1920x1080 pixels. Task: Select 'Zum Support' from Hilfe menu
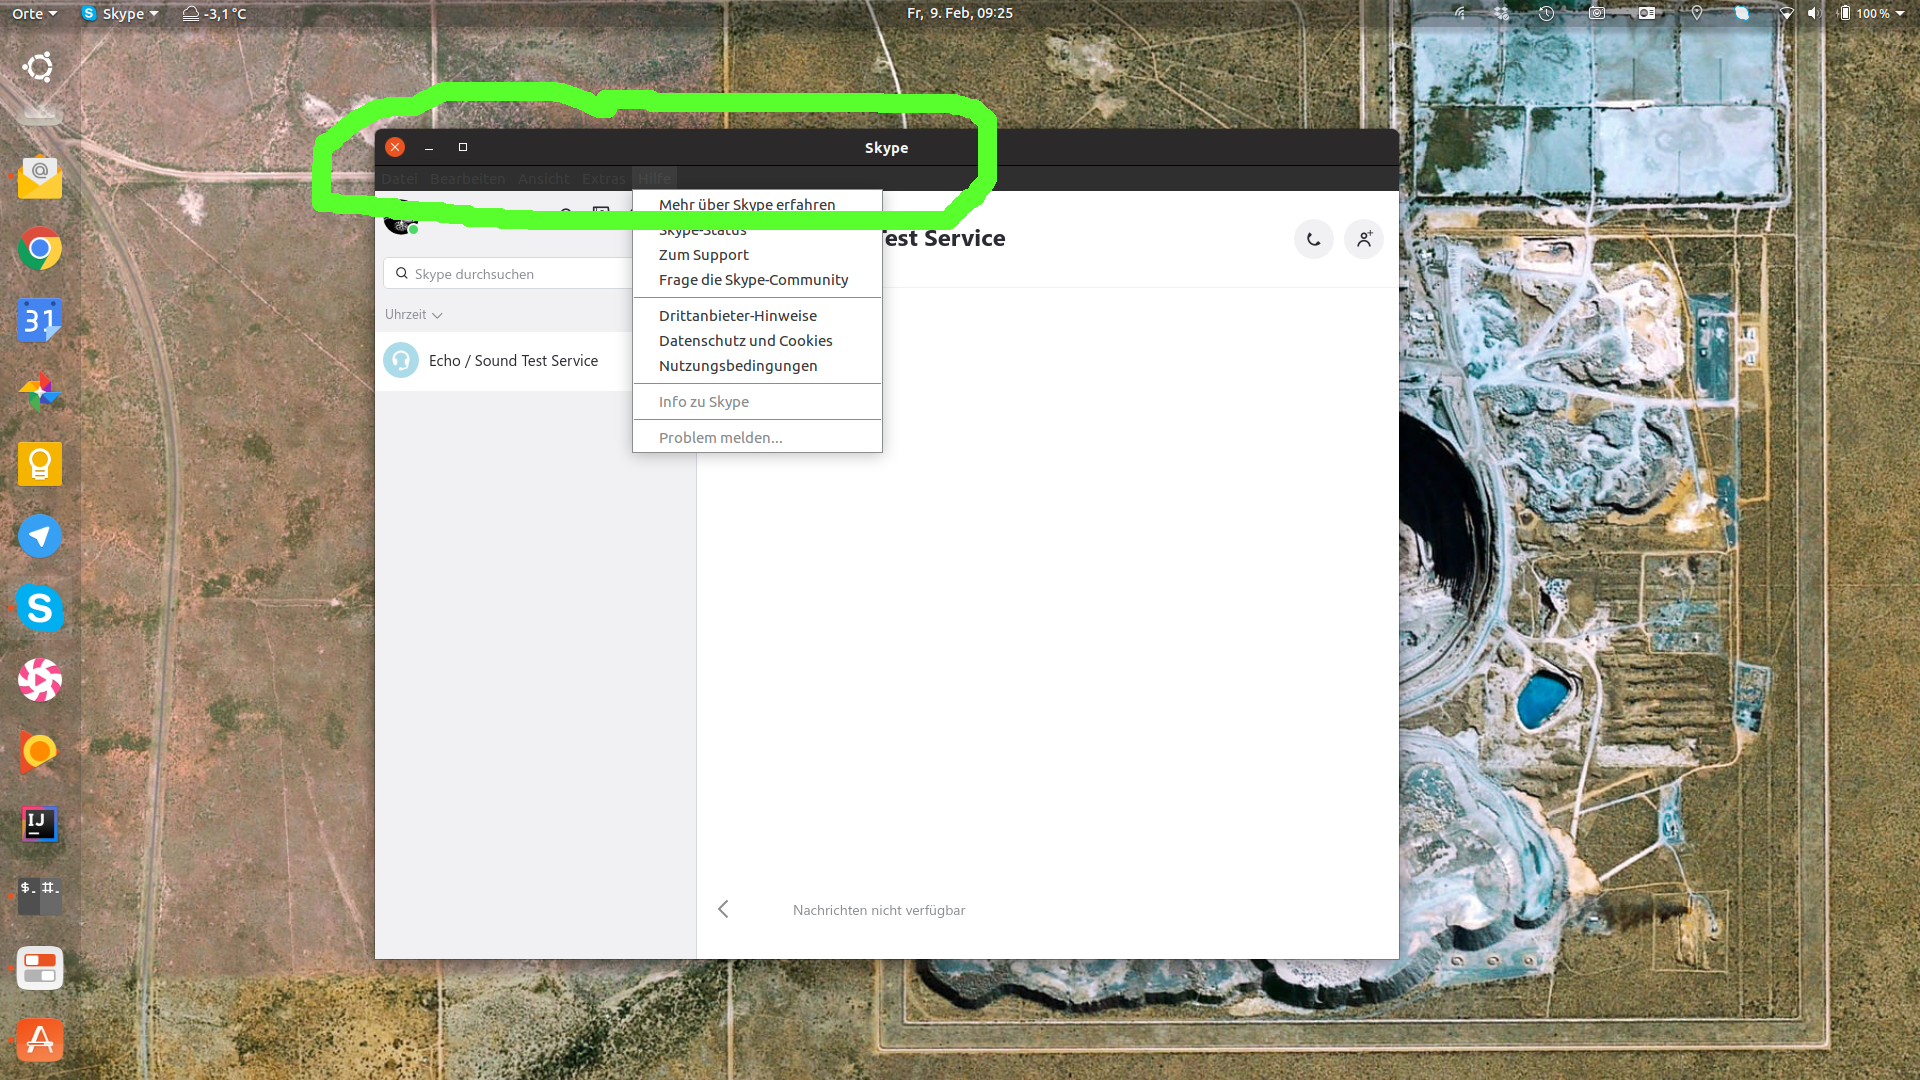[703, 255]
